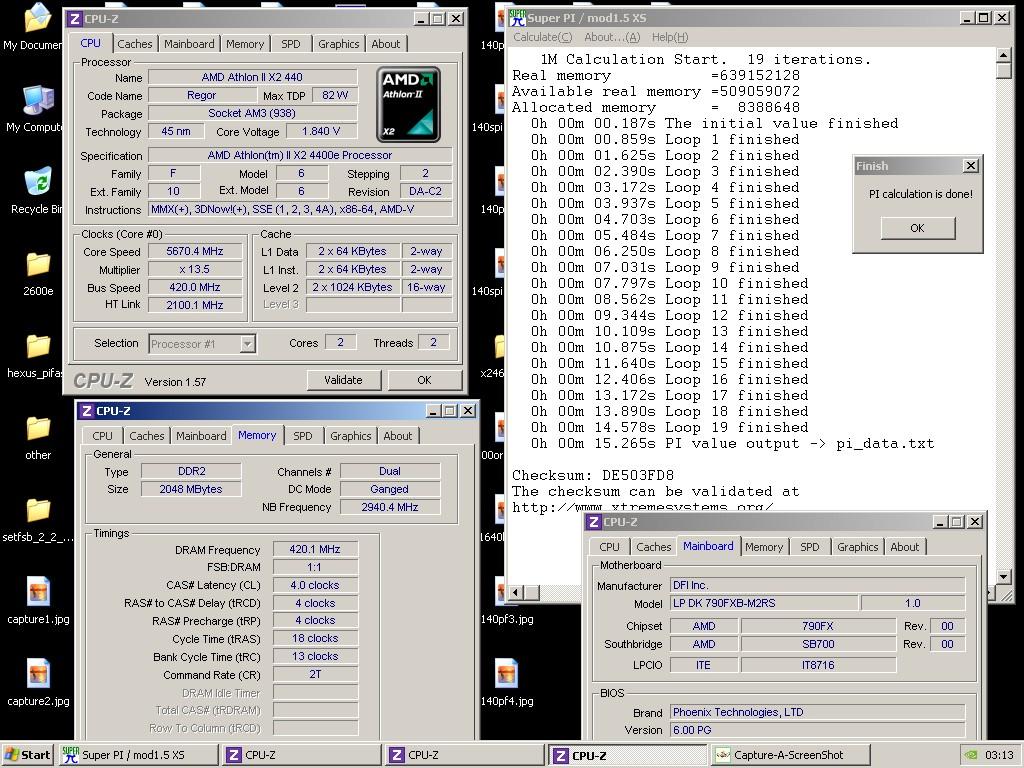Select Caches tab in Mainboard CPU-Z window
This screenshot has height=768, width=1024.
click(x=653, y=547)
